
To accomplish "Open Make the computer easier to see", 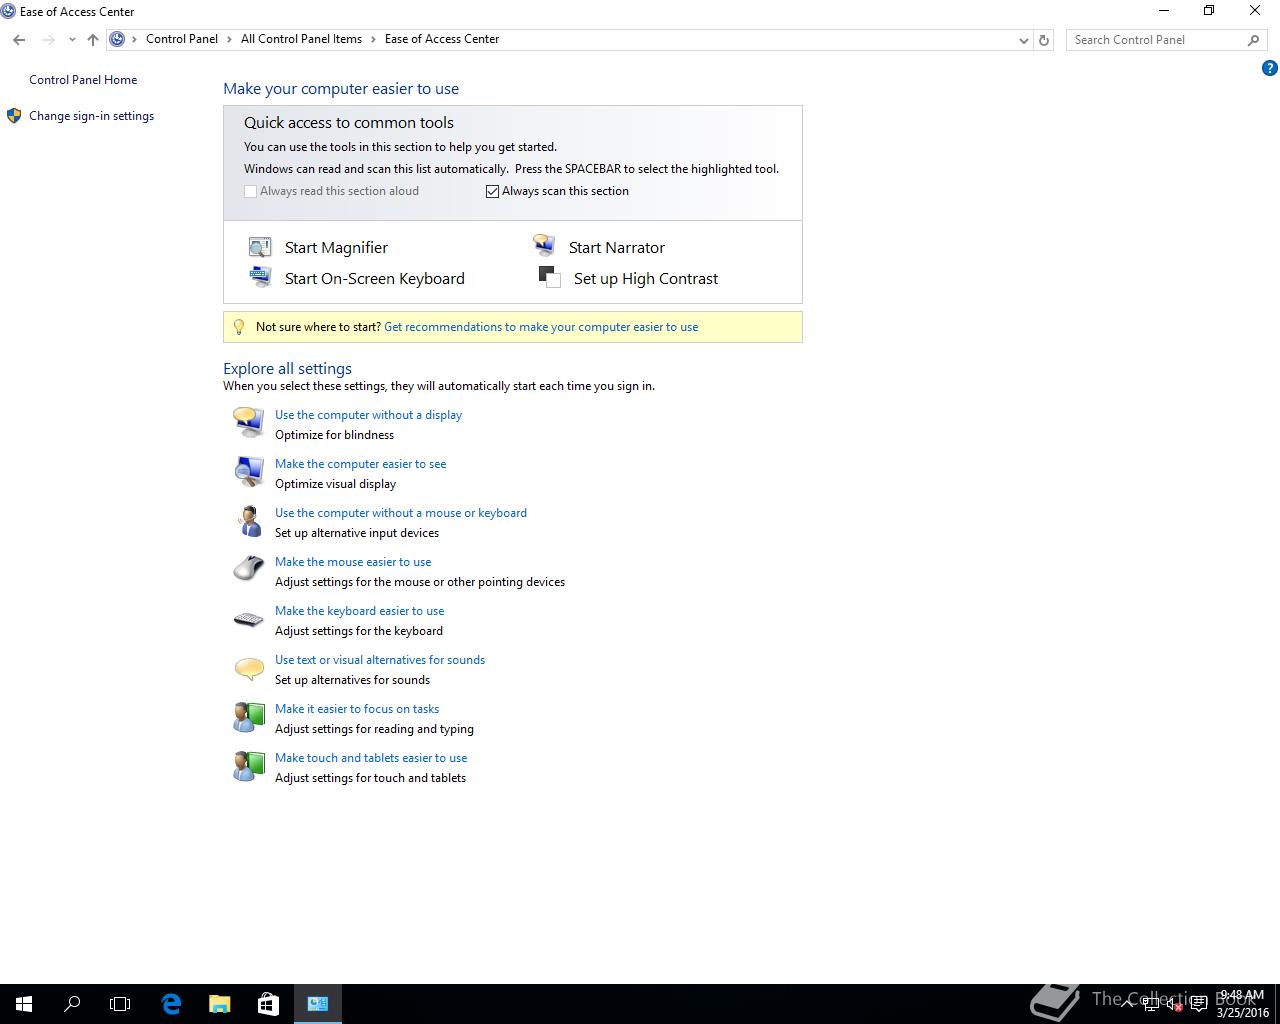I will [360, 464].
